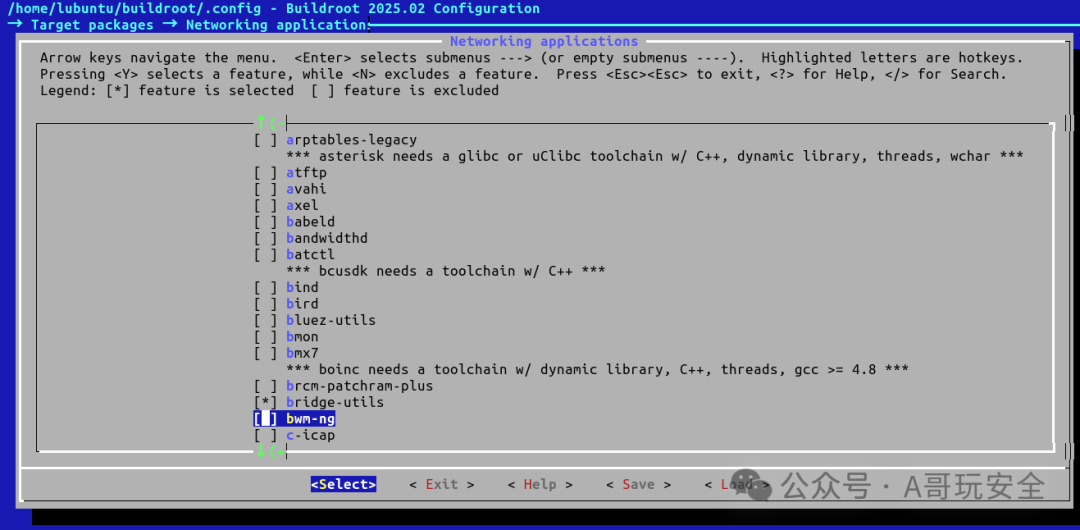Select the bluez-utils entry label
This screenshot has width=1080, height=530.
[x=331, y=320]
